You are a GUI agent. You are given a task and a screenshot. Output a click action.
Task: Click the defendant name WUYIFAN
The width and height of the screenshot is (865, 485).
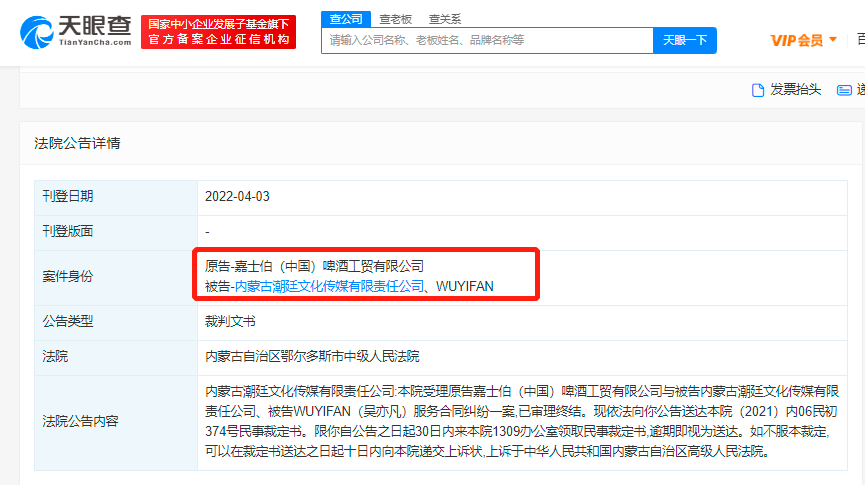tap(464, 286)
